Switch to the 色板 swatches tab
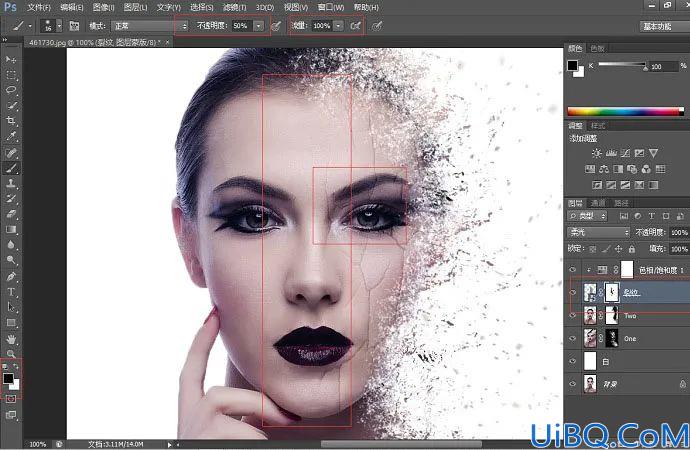This screenshot has height=450, width=690. [597, 48]
